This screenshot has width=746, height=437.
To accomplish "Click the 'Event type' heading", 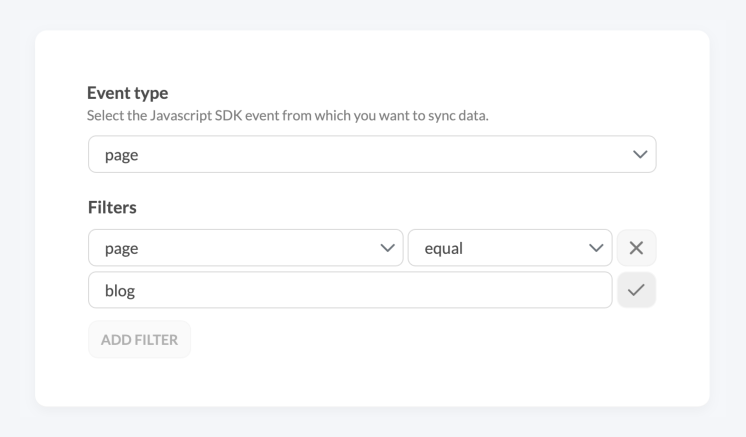I will pyautogui.click(x=128, y=93).
